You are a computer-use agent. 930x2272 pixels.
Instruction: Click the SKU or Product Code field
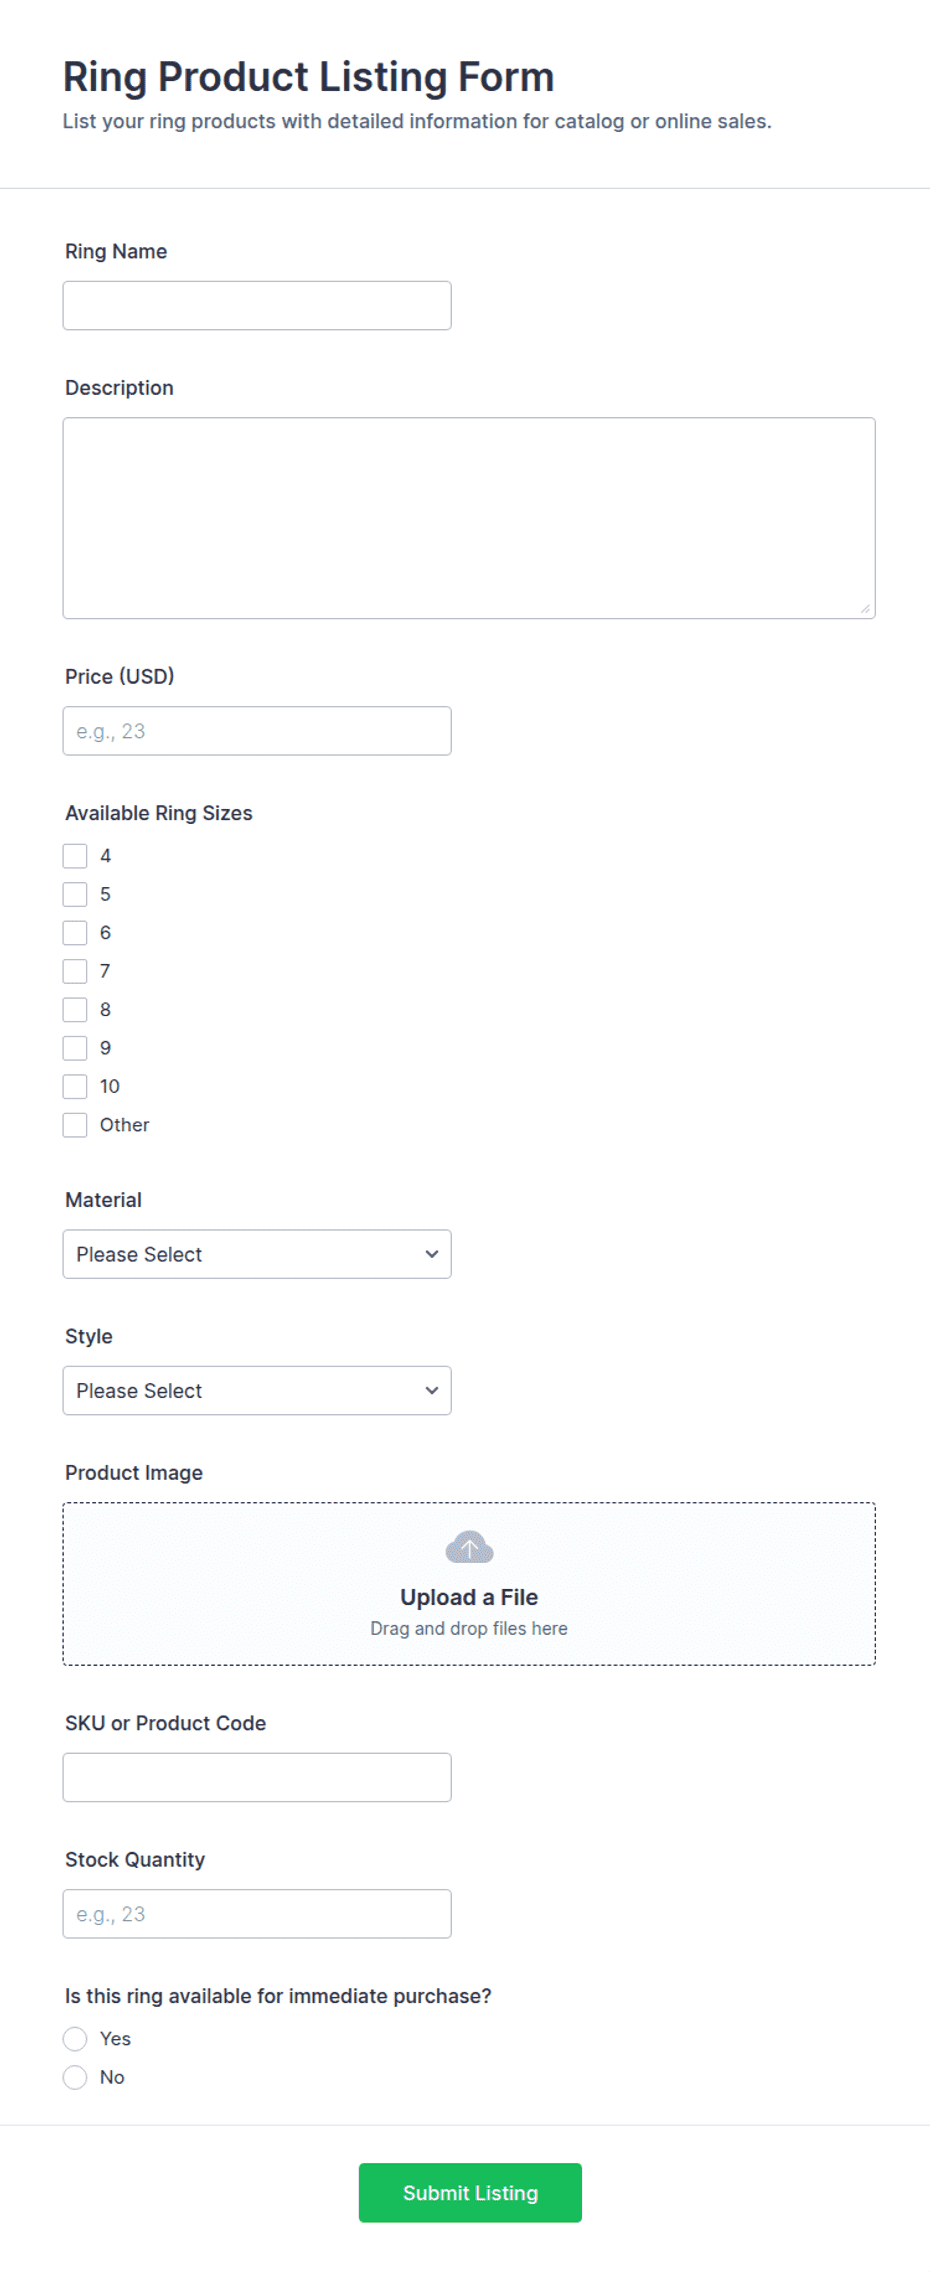point(257,1777)
